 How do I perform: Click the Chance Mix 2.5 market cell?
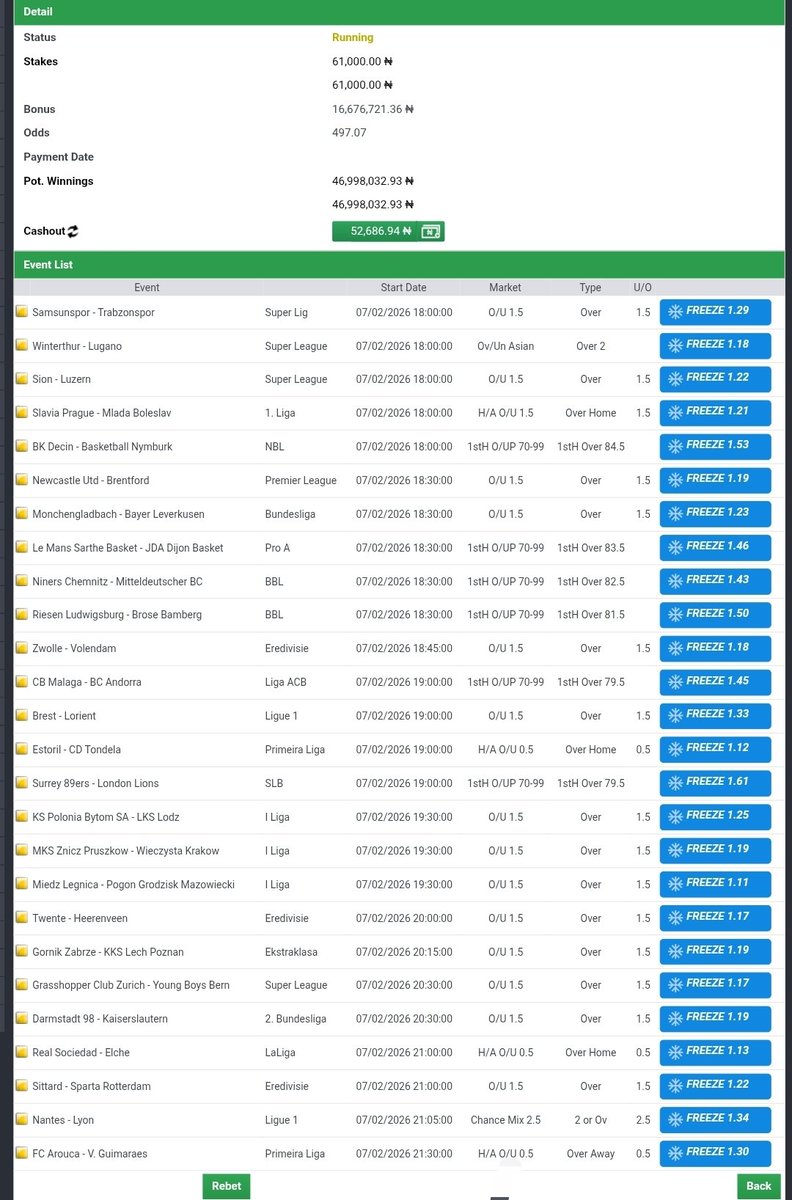505,1120
